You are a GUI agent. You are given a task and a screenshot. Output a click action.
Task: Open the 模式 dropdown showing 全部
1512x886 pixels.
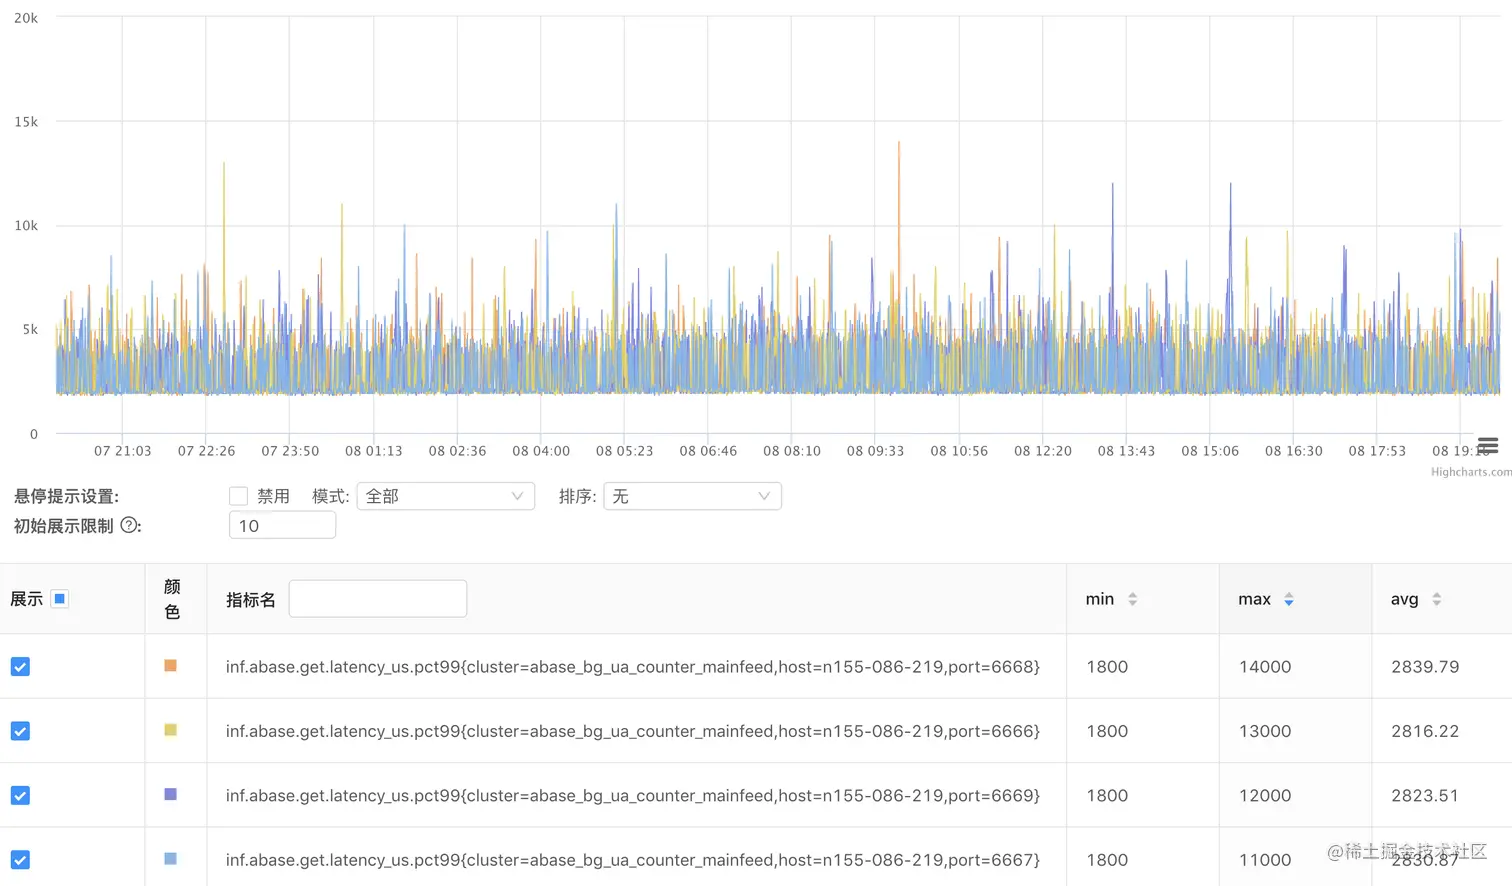pos(445,496)
